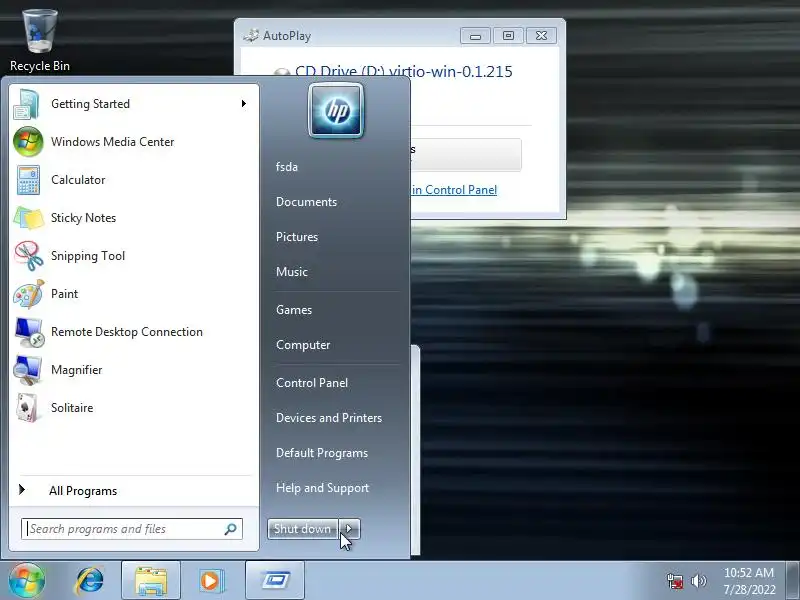Open the Shut down options arrow
The height and width of the screenshot is (600, 800).
pos(349,529)
